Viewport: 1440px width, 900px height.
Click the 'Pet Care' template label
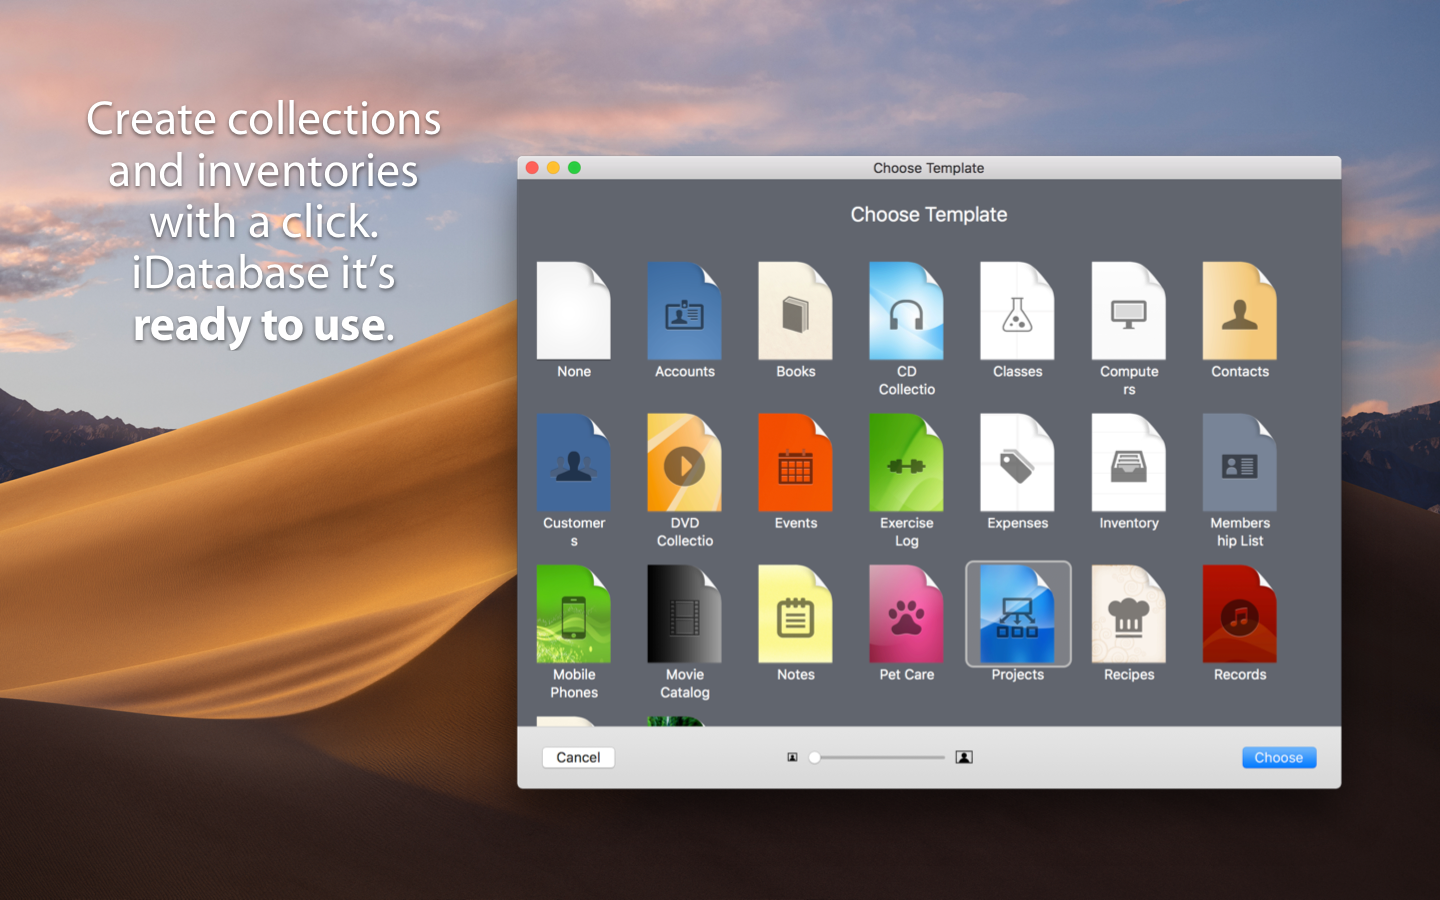907,675
